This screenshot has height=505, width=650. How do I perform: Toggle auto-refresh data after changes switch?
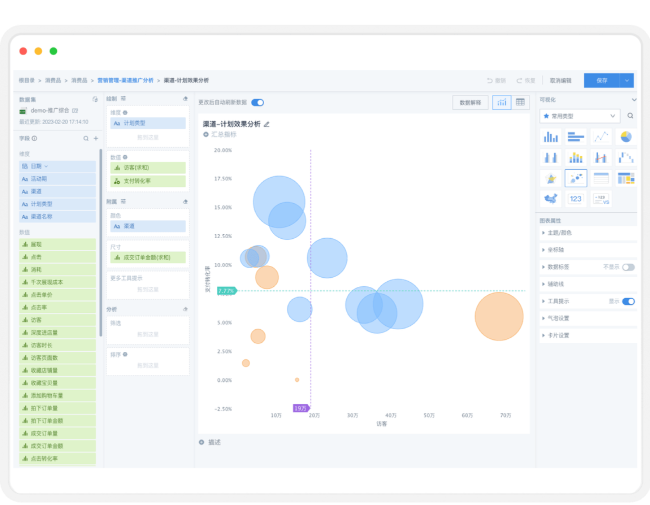[257, 102]
